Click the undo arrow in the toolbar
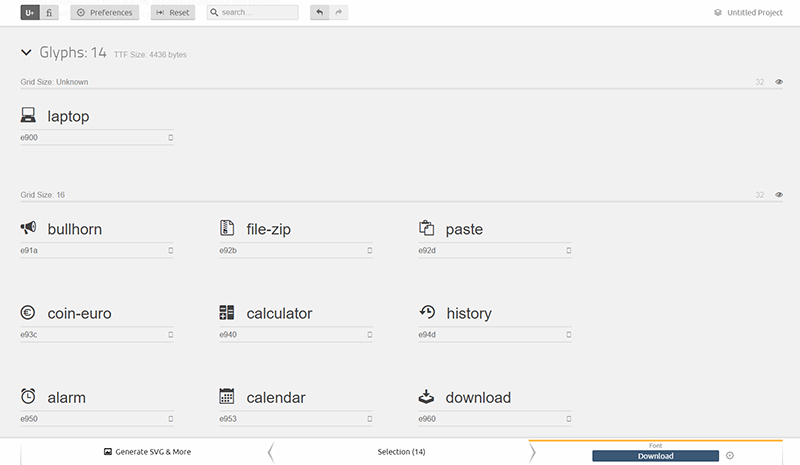This screenshot has width=800, height=465. pyautogui.click(x=318, y=13)
